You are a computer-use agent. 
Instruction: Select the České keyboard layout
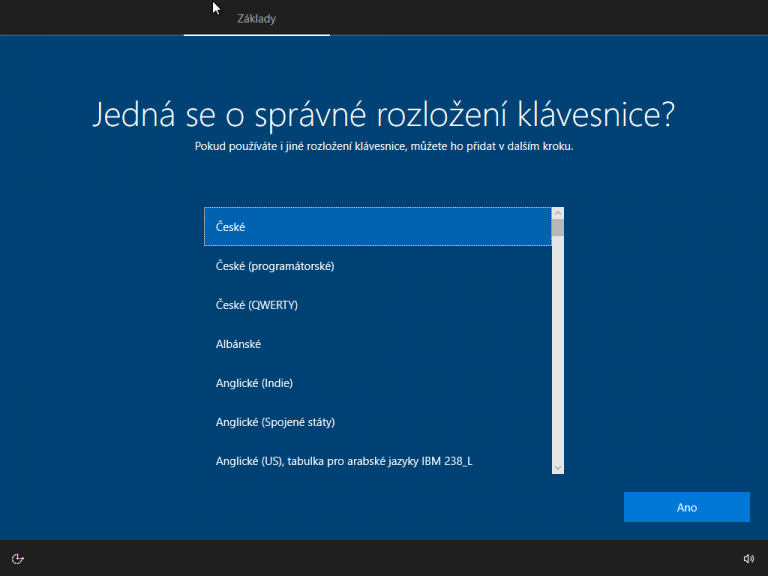coord(377,227)
